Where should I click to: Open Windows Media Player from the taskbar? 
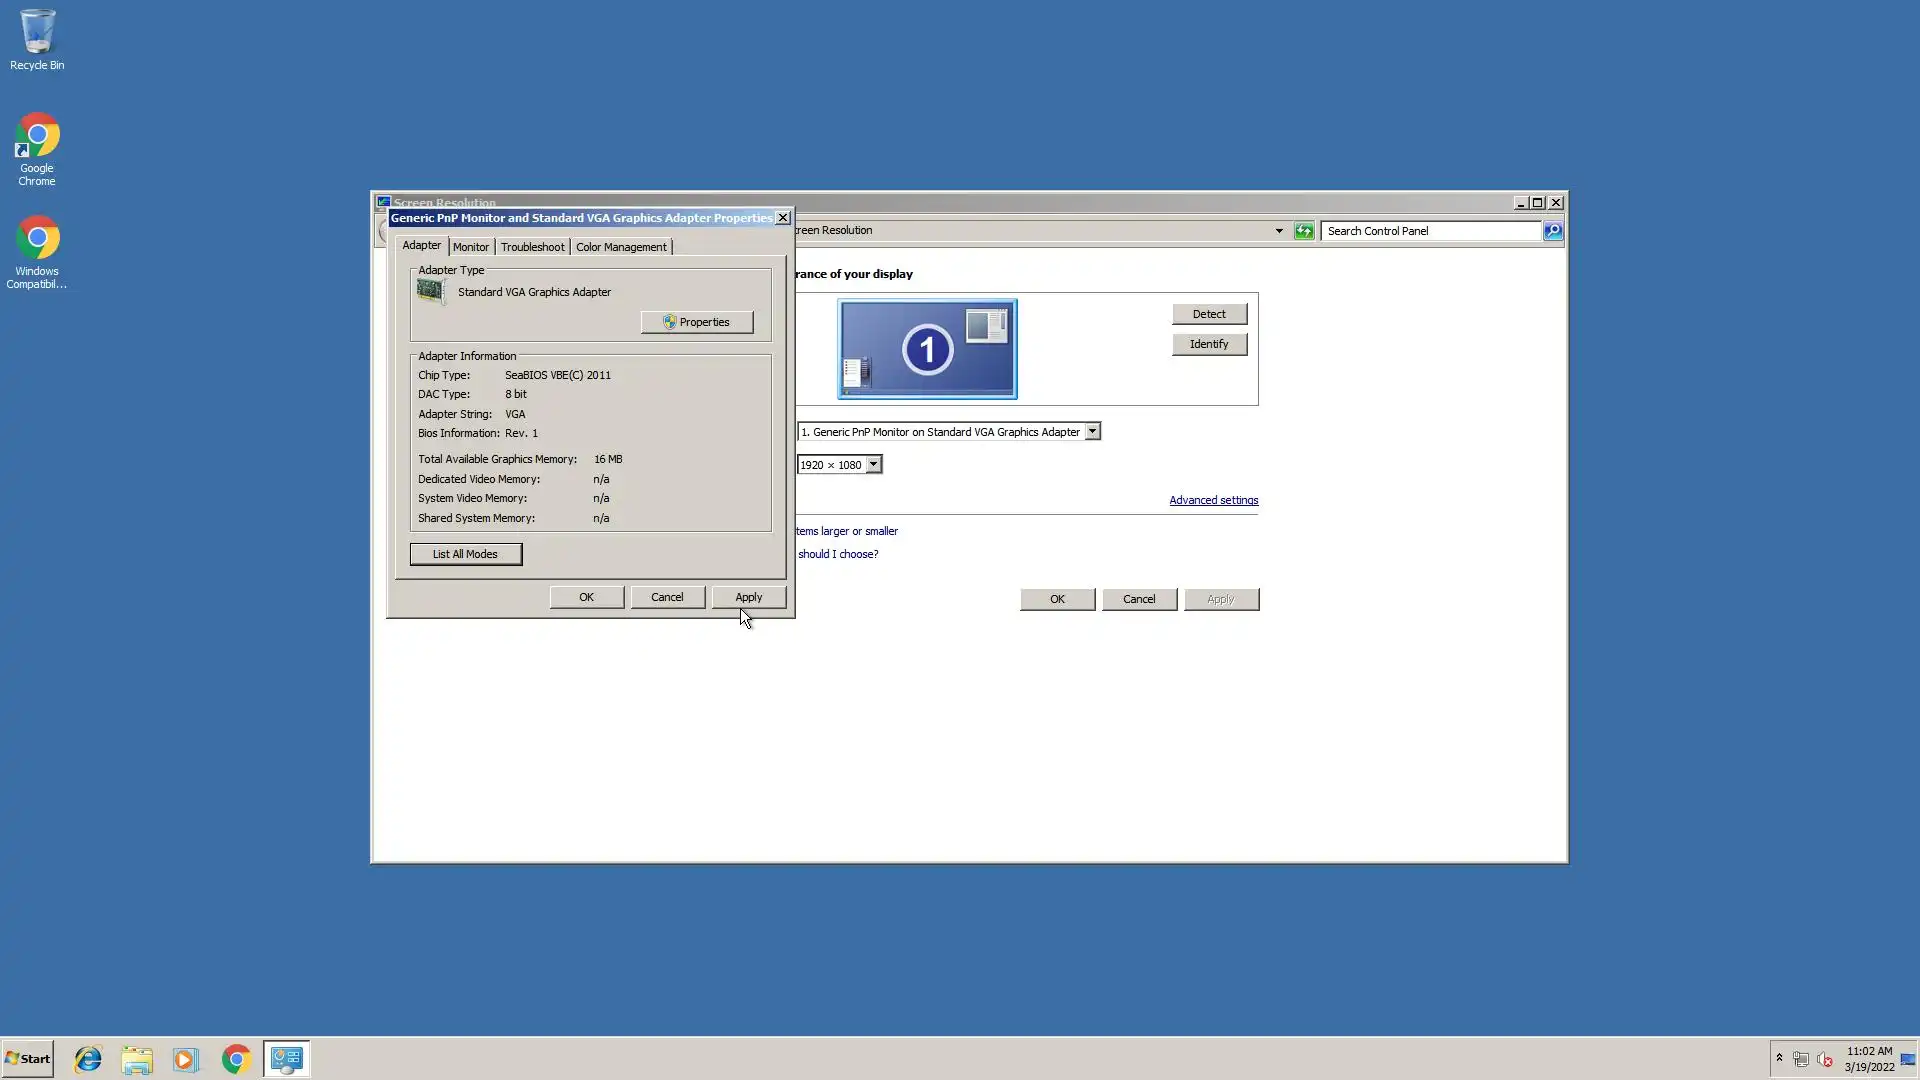click(186, 1059)
